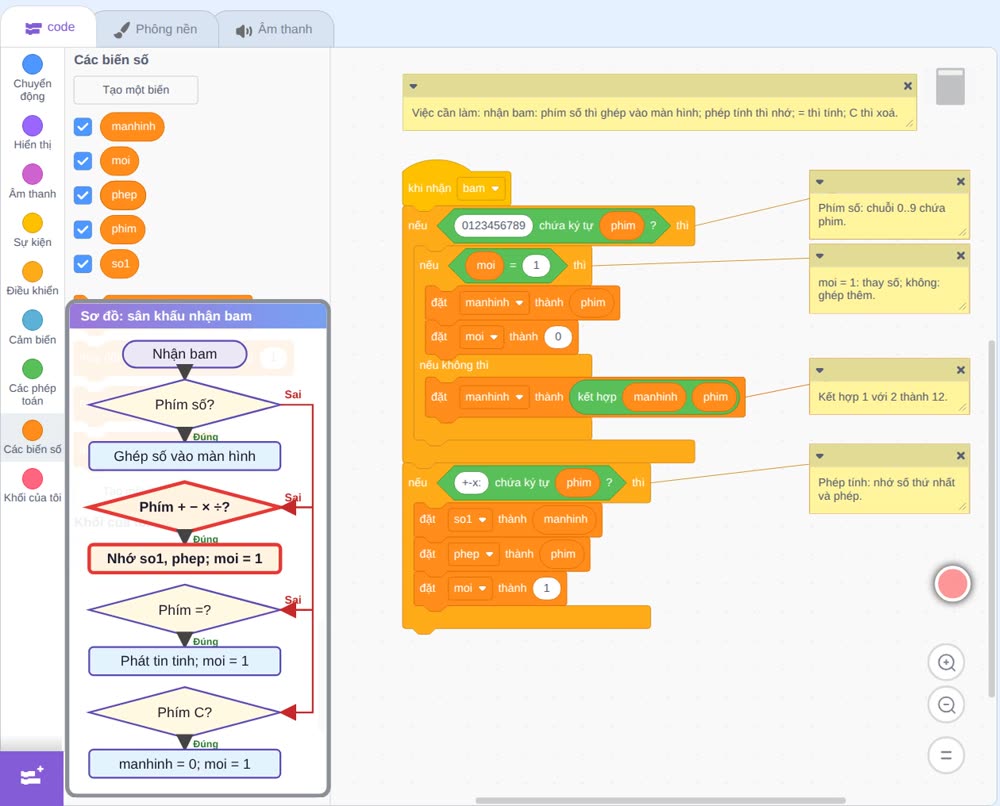The height and width of the screenshot is (806, 1000).
Task: Close the 'Phép tính: nhớ số' comment
Action: [960, 456]
